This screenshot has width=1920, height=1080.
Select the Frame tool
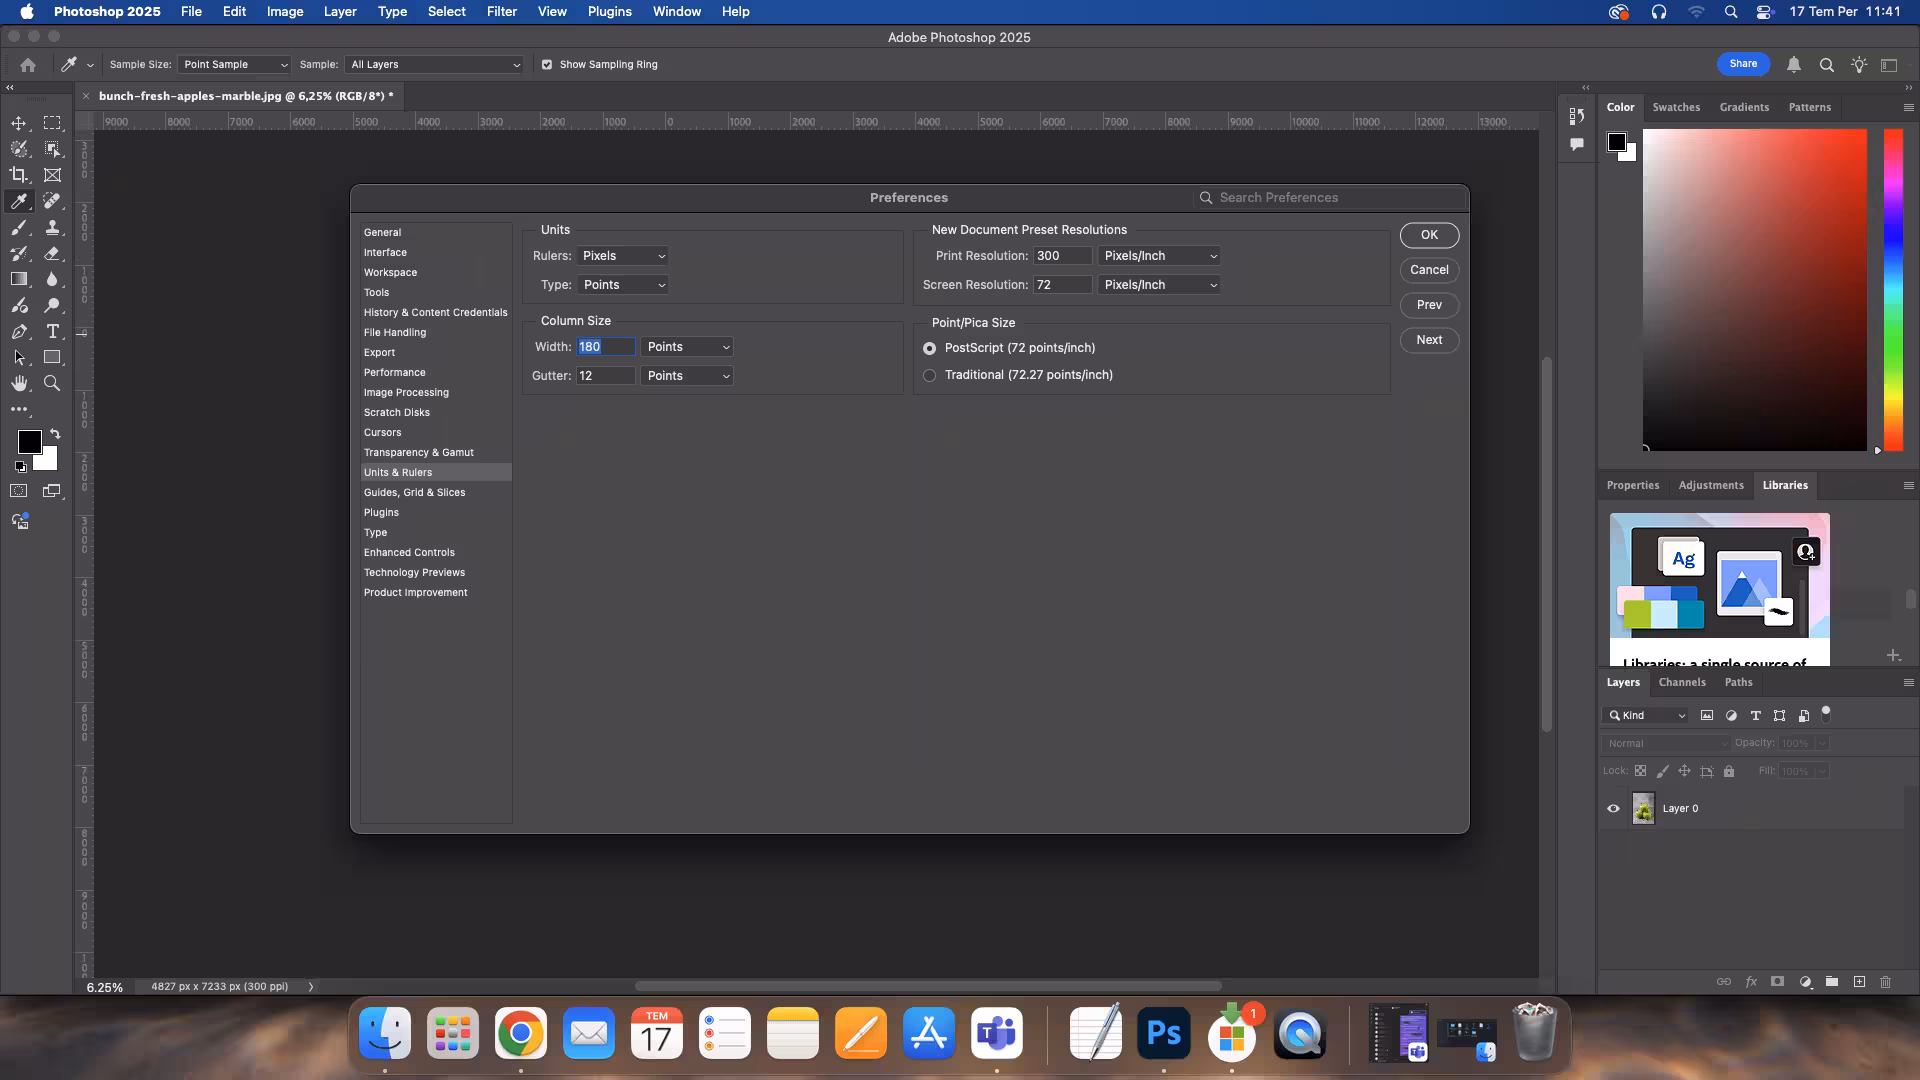(52, 175)
